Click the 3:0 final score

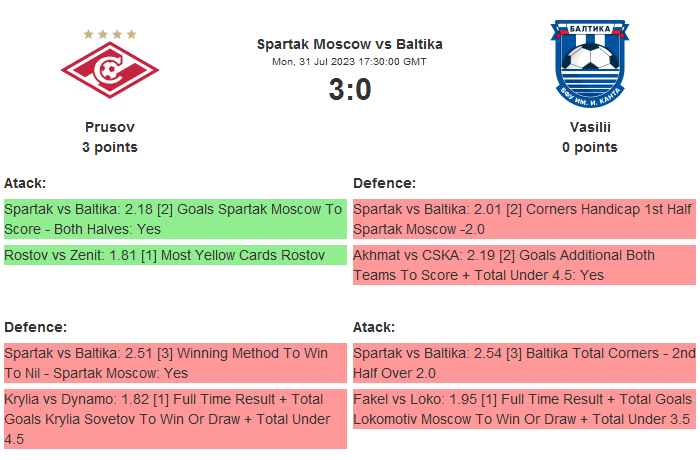349,90
